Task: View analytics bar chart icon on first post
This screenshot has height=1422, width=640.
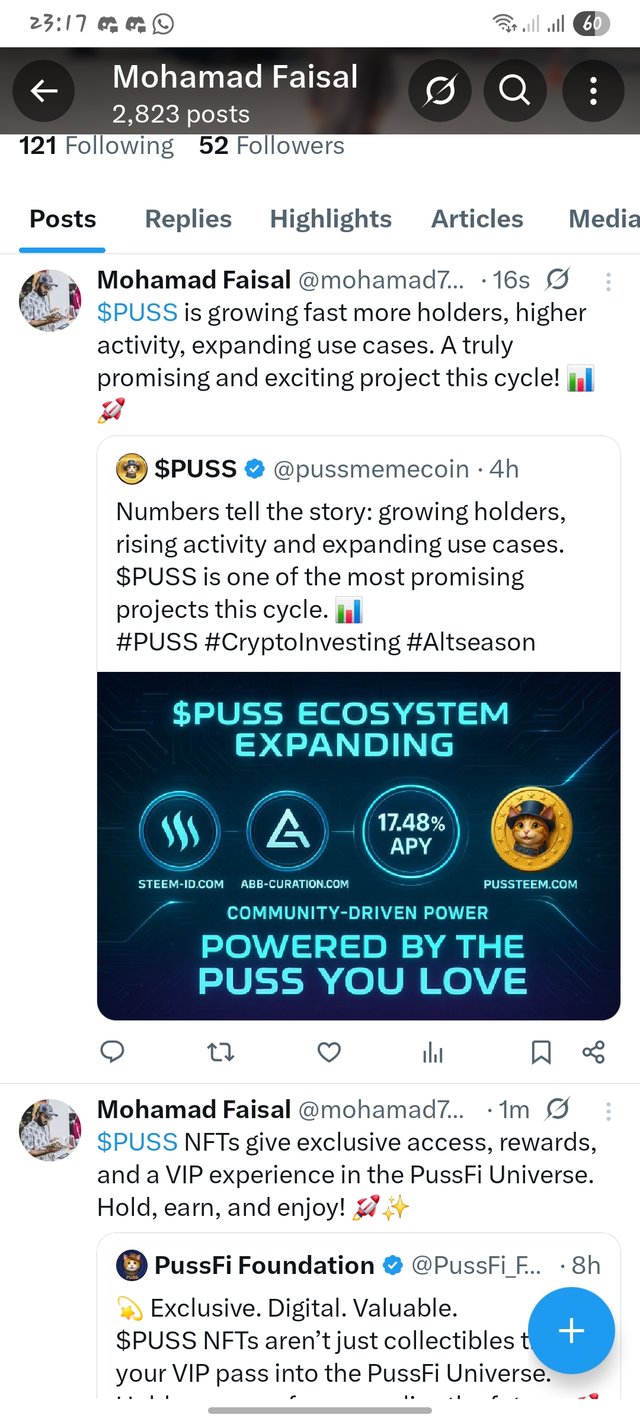Action: 433,1051
